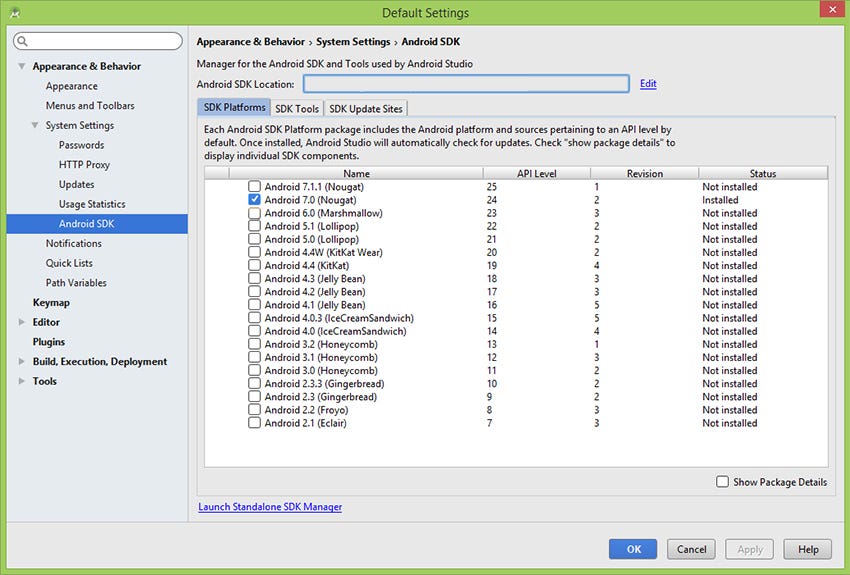Expand the Editor tree arrow
Viewport: 850px width, 575px height.
[x=22, y=322]
